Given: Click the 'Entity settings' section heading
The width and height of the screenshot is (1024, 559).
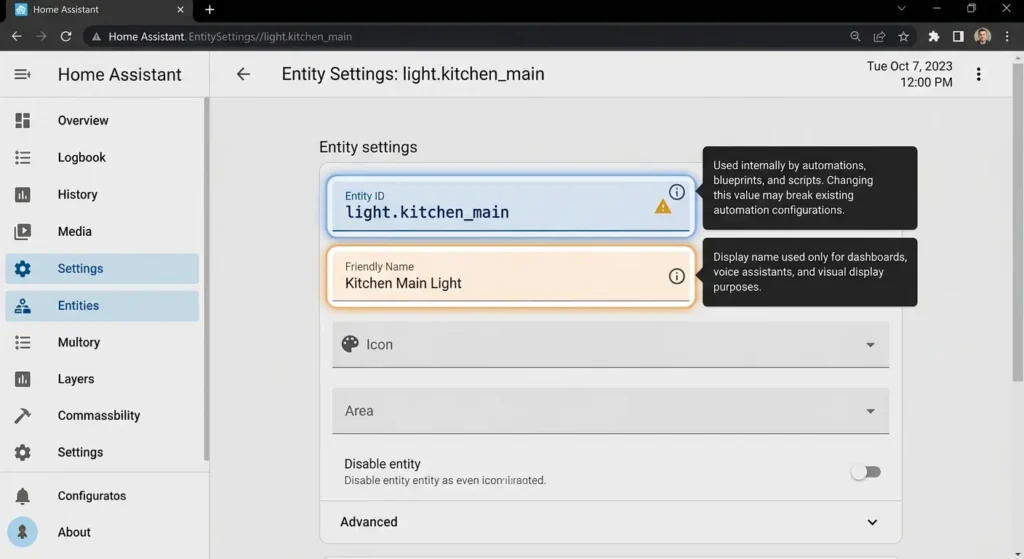Looking at the screenshot, I should [368, 147].
